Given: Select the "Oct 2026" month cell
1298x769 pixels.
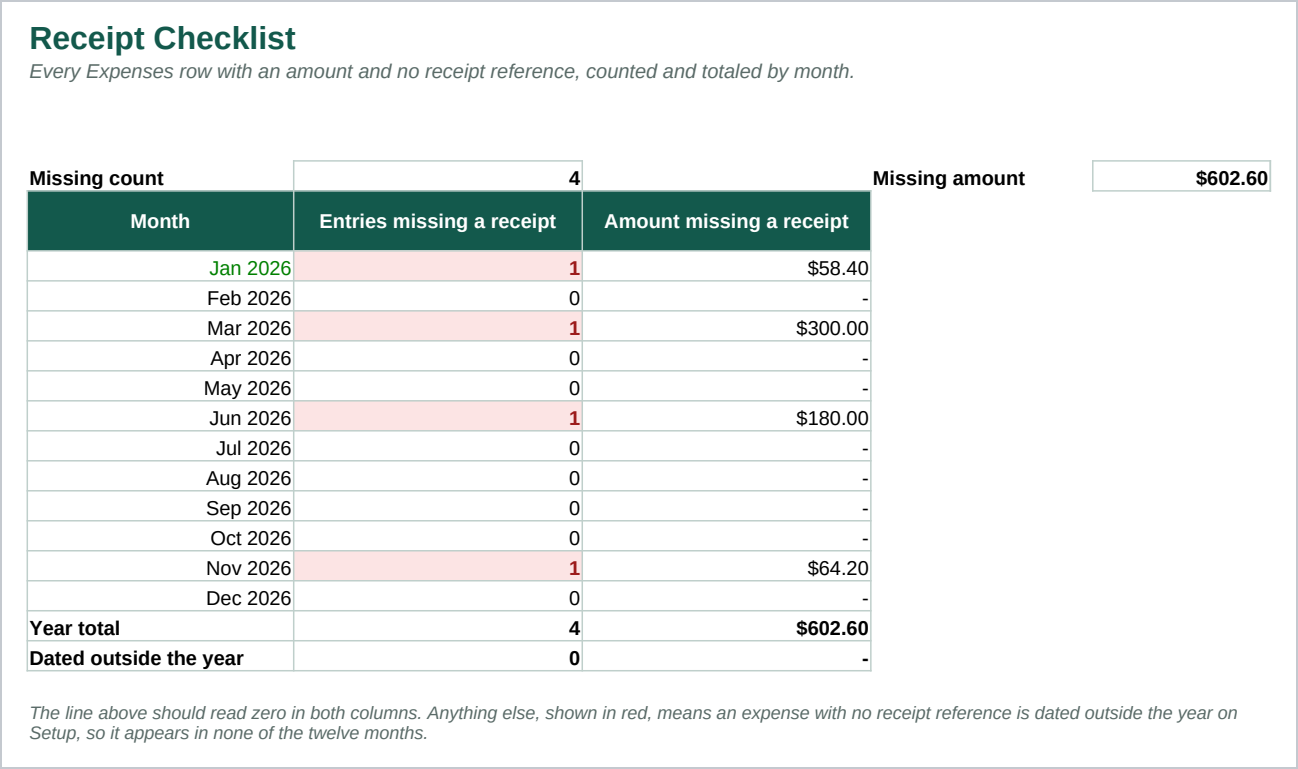Looking at the screenshot, I should pos(160,537).
